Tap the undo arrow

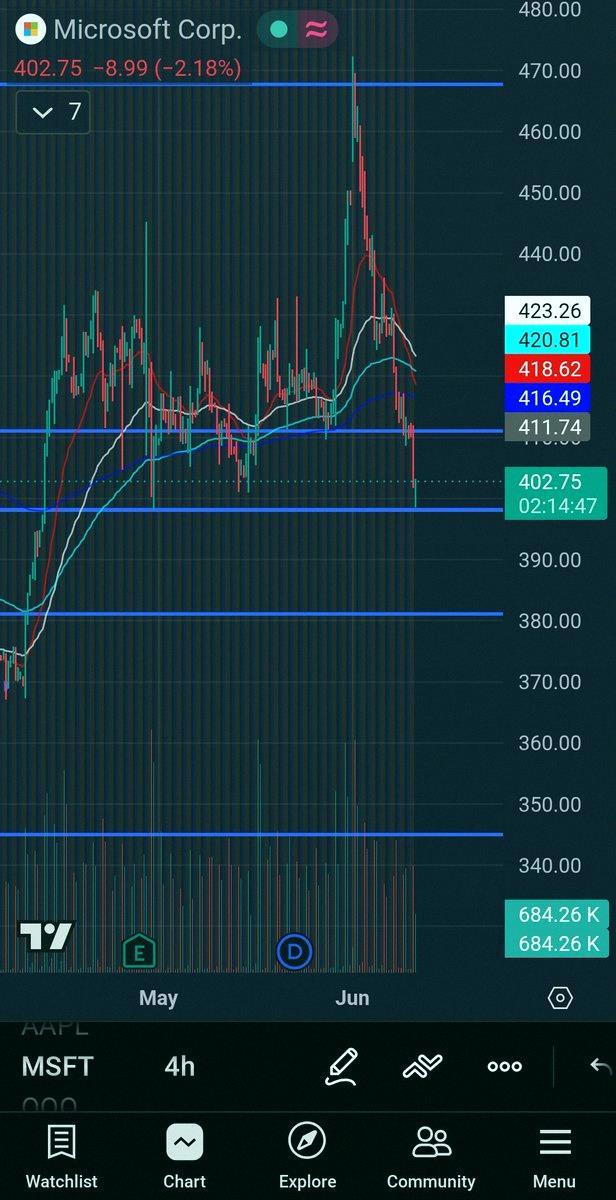click(x=601, y=1066)
